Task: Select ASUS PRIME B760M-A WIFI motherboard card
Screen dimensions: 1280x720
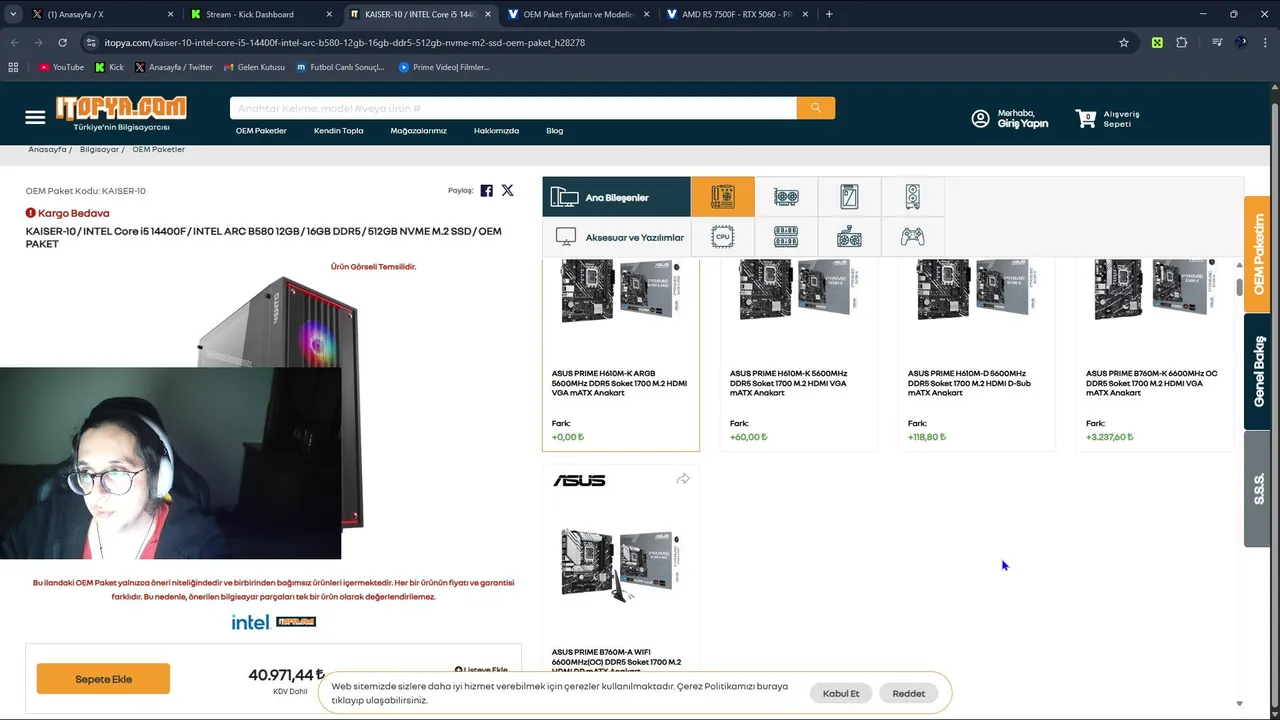Action: (620, 569)
